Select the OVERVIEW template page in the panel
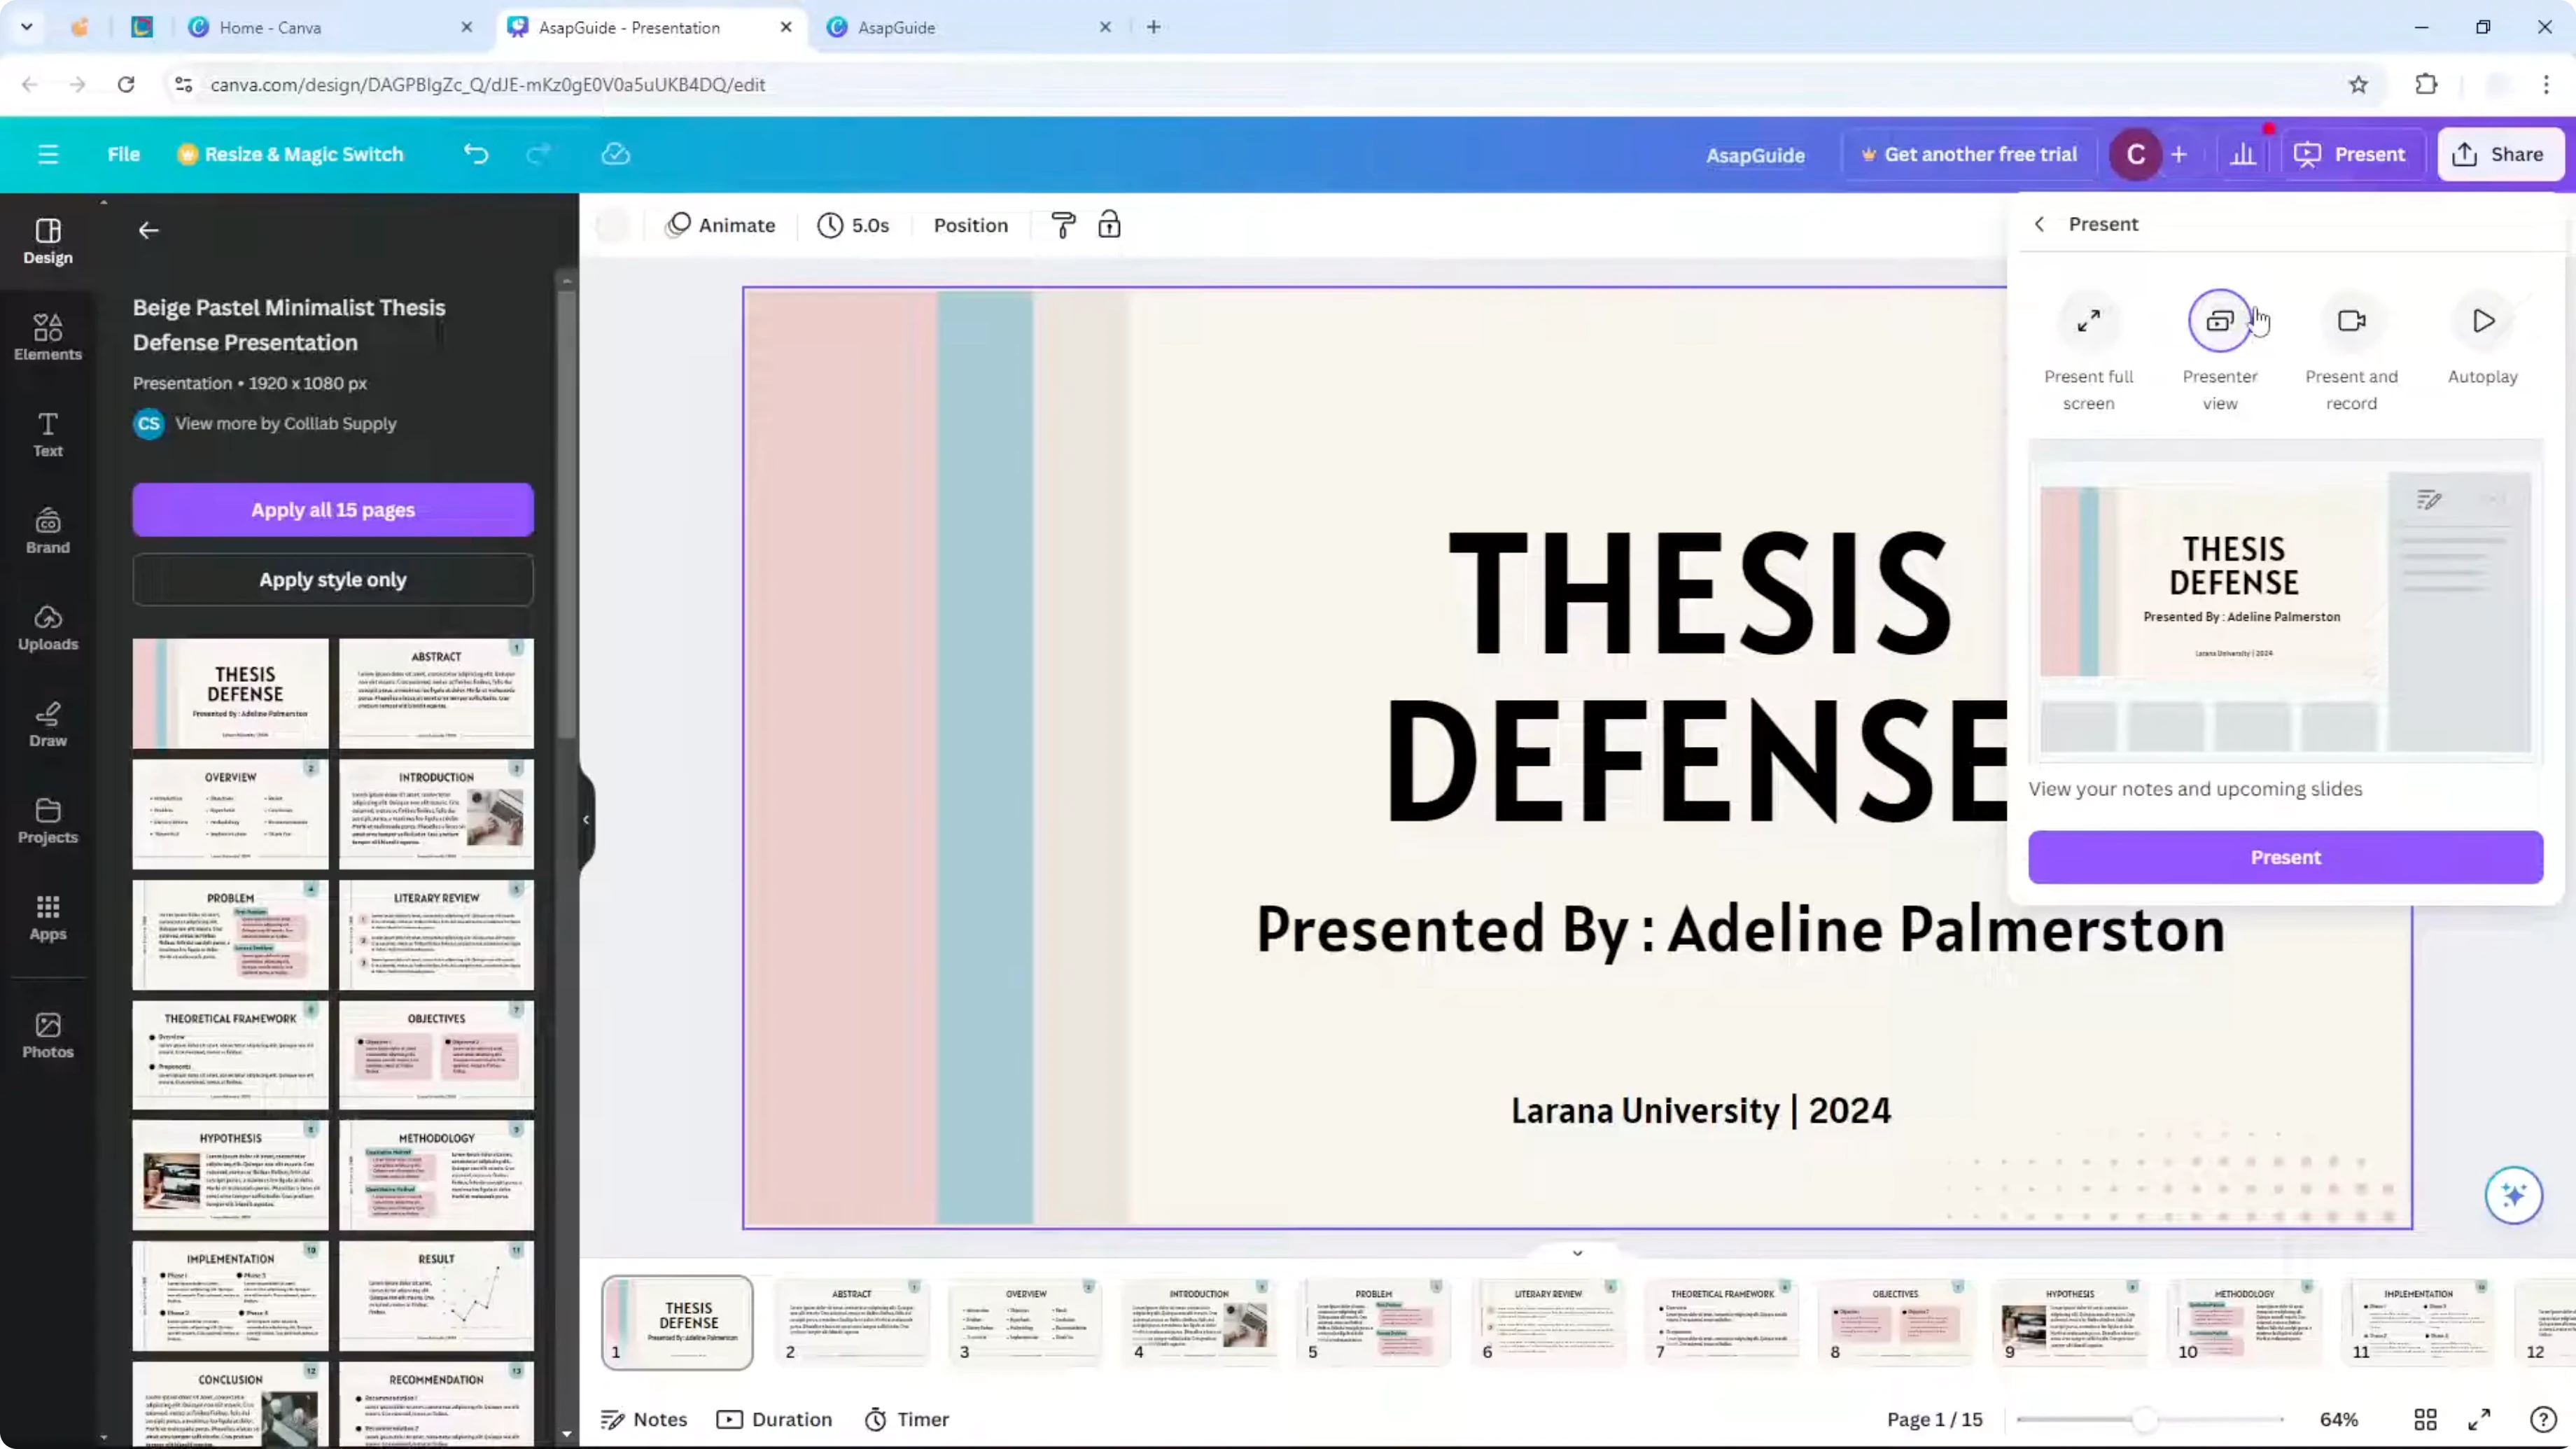The width and height of the screenshot is (2576, 1449). pos(230,814)
